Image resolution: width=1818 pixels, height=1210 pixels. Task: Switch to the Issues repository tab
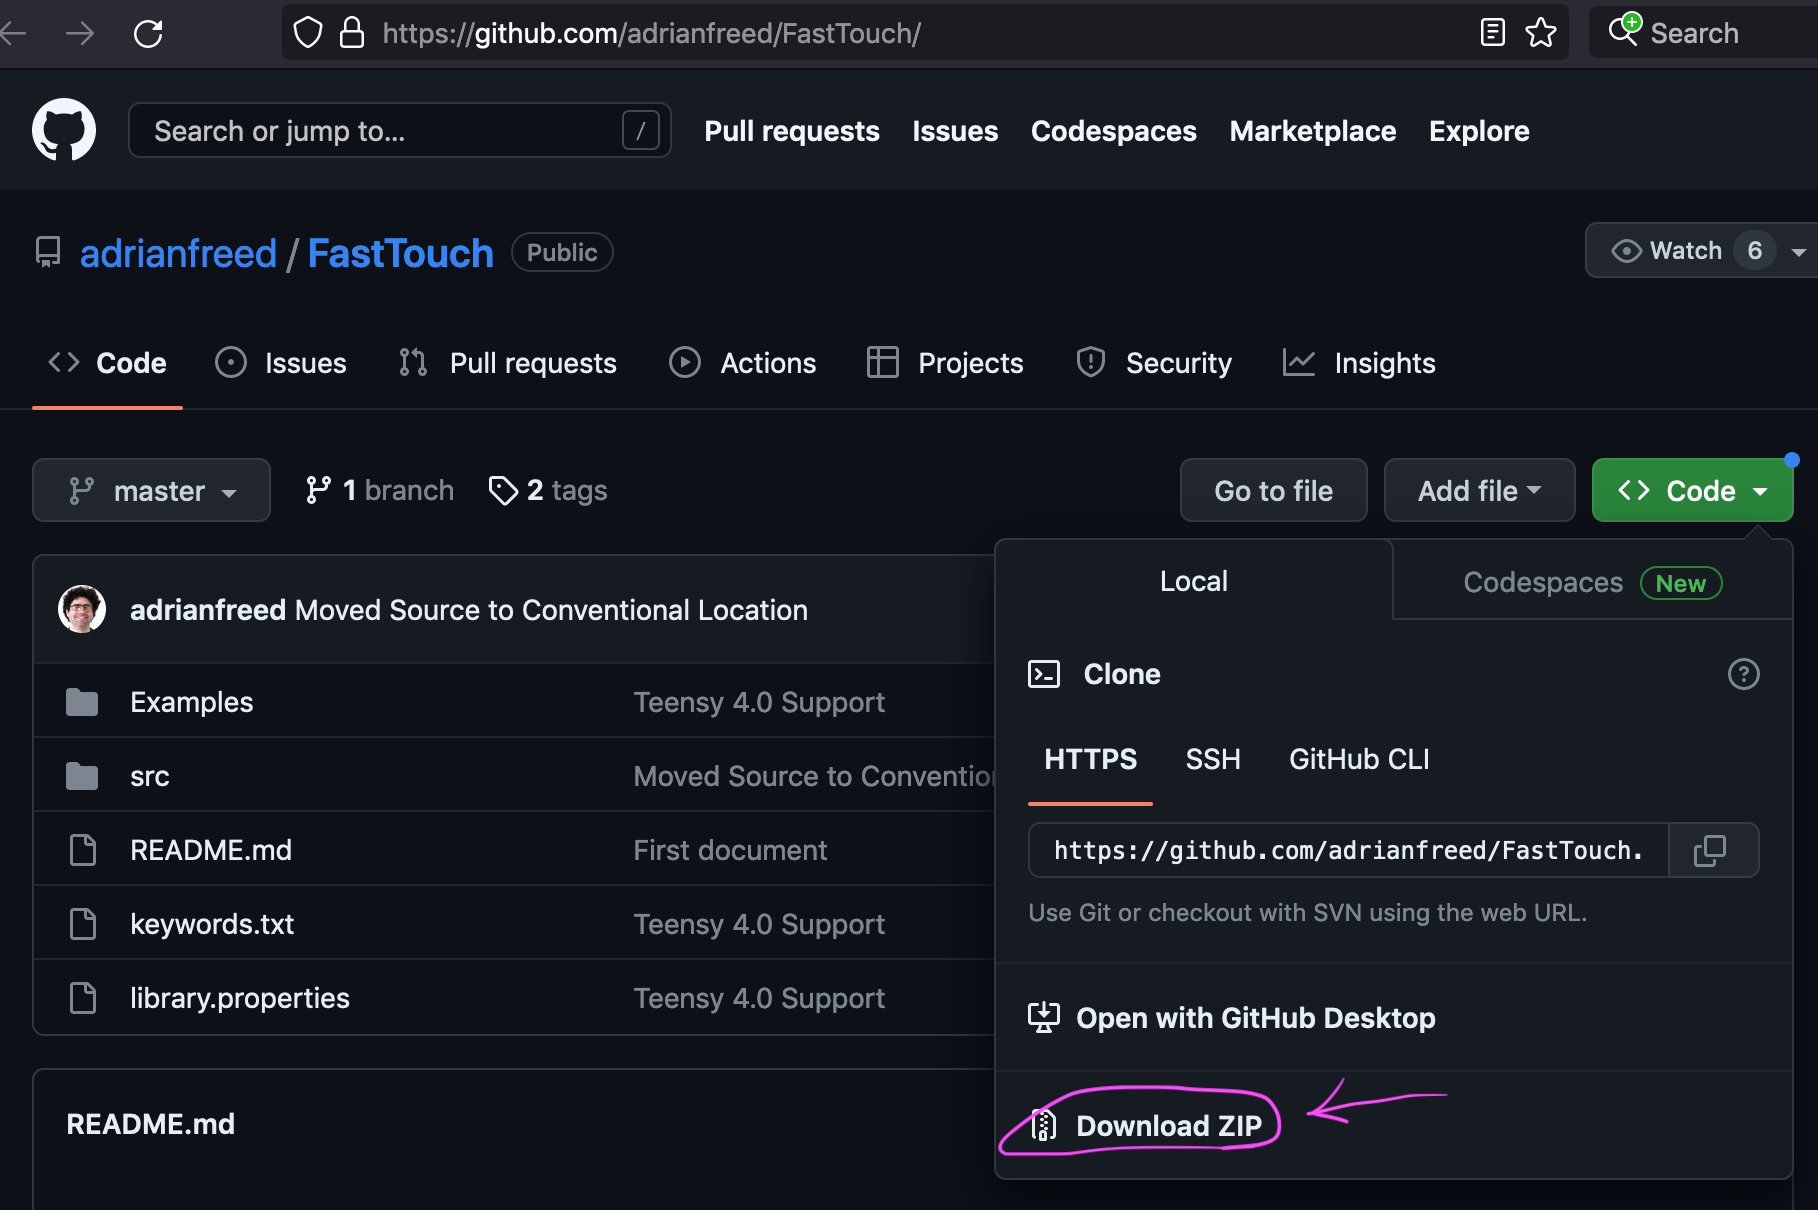(281, 363)
